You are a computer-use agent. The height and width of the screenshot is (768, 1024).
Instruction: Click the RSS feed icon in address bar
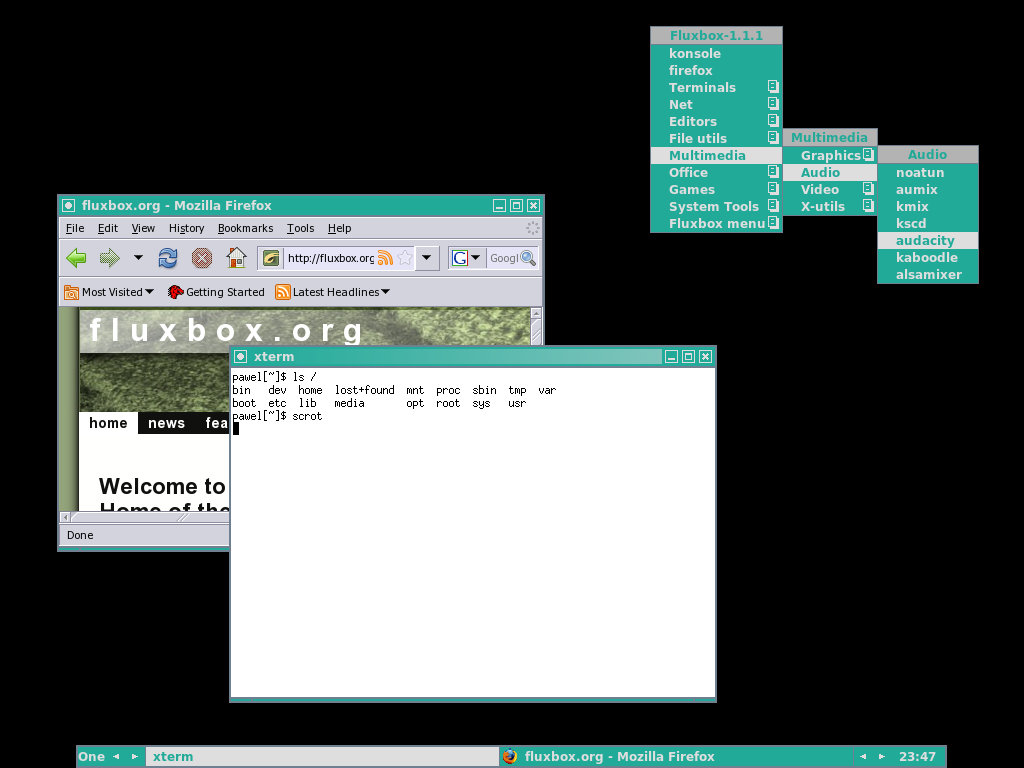pyautogui.click(x=385, y=258)
